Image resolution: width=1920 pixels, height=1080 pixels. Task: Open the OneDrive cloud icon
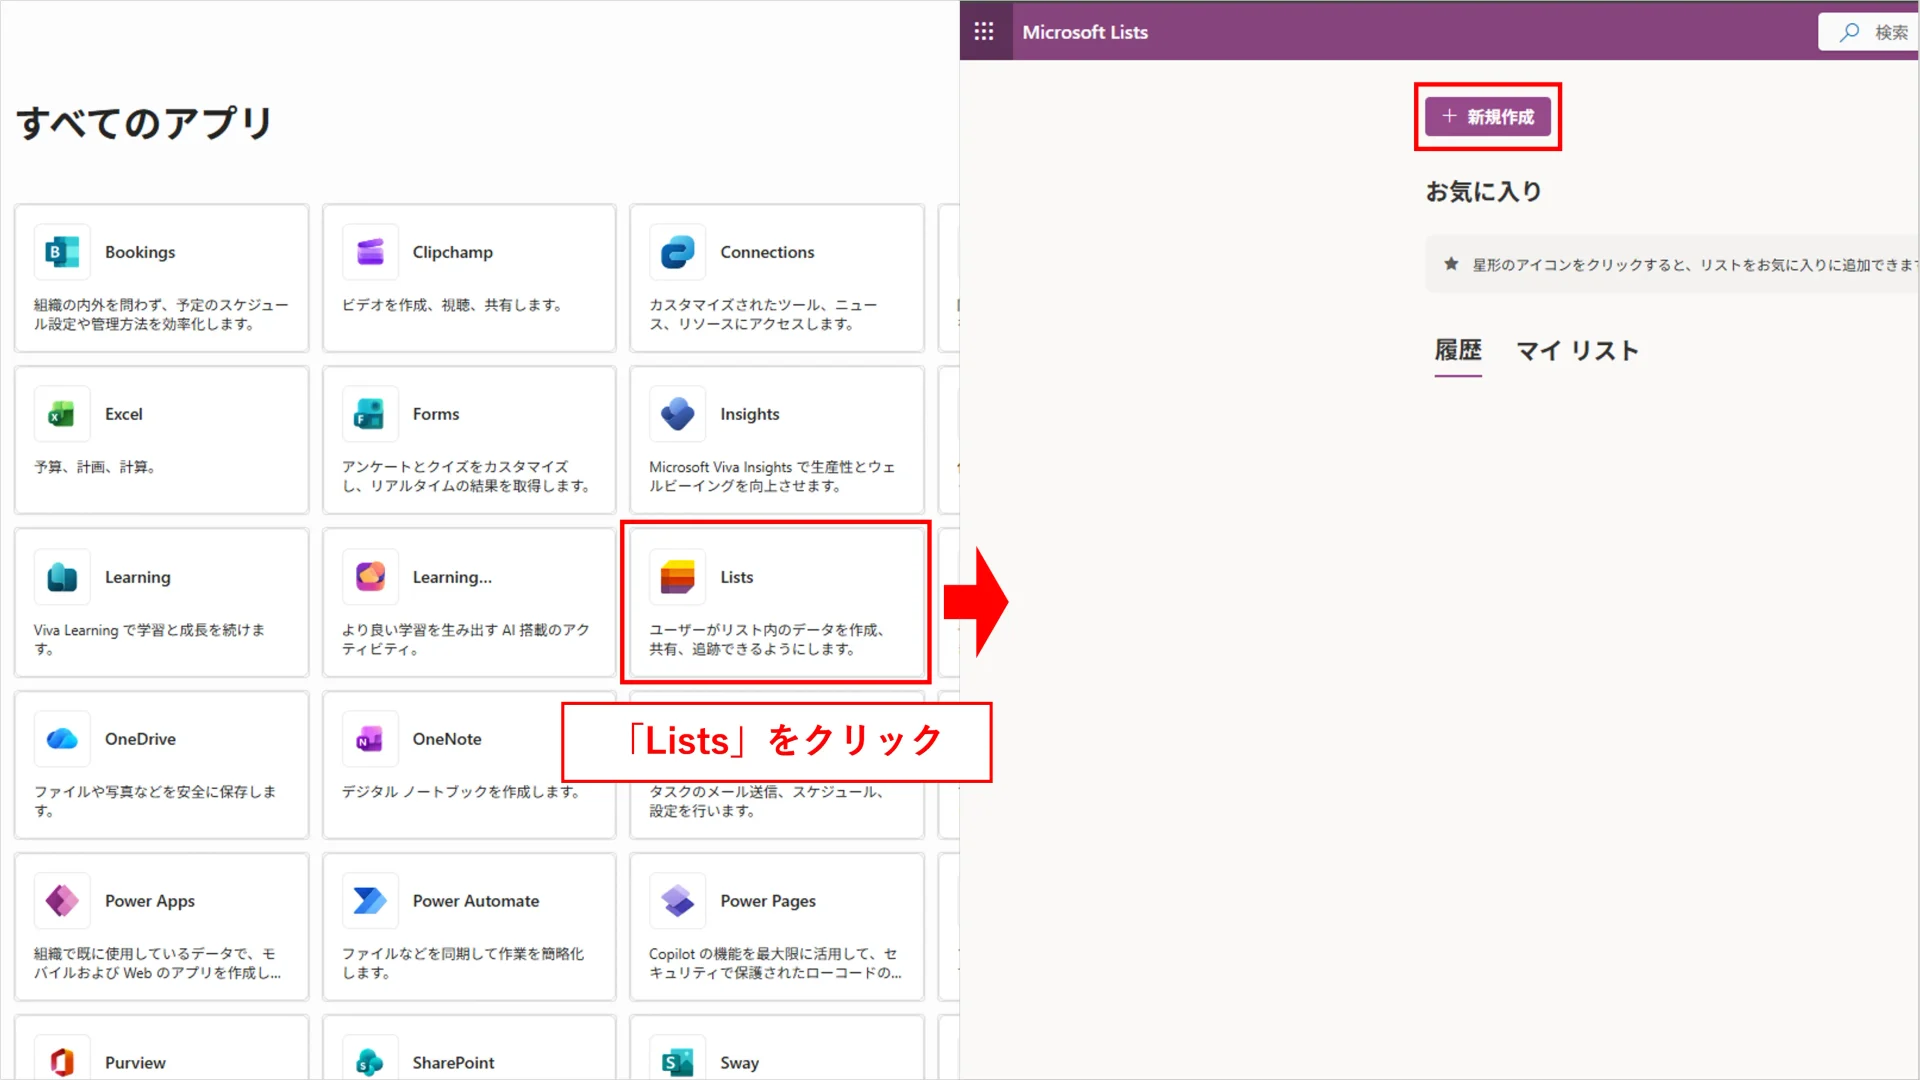click(x=62, y=739)
